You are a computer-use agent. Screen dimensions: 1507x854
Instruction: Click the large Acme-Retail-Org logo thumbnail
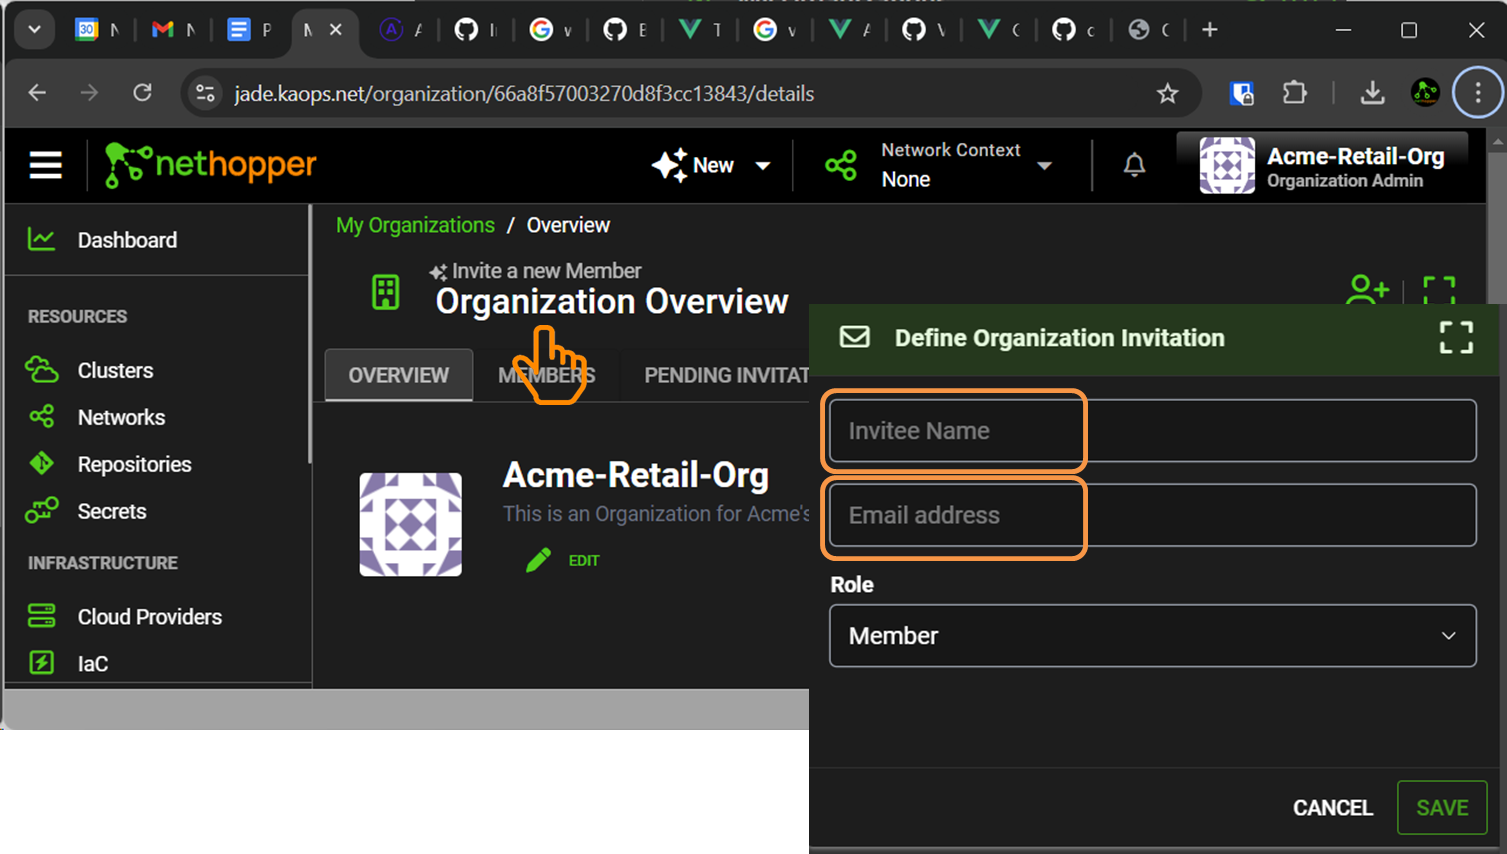(410, 524)
